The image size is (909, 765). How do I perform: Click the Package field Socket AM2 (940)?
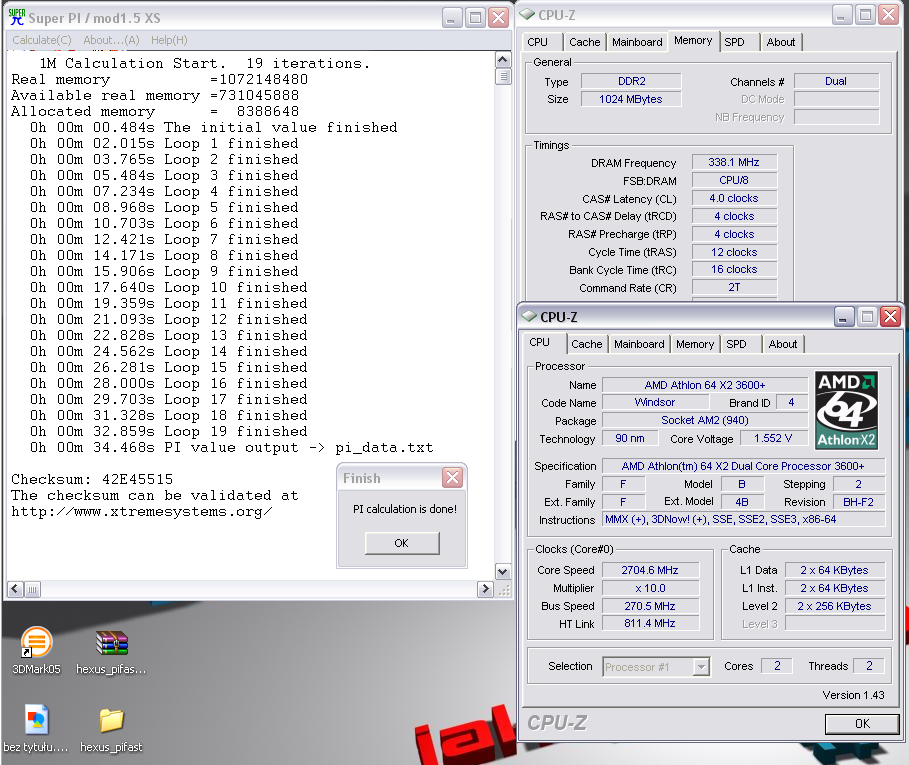[x=705, y=420]
